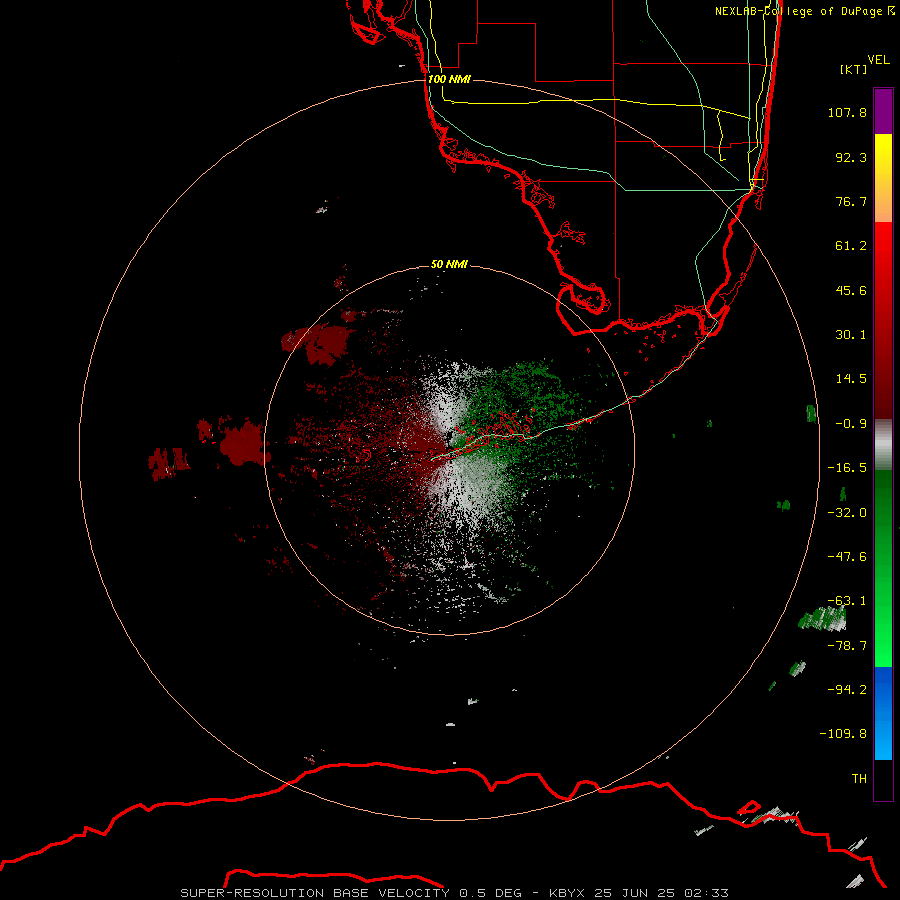This screenshot has width=900, height=900.
Task: Click the 92.3 velocity scale value
Action: (x=851, y=157)
